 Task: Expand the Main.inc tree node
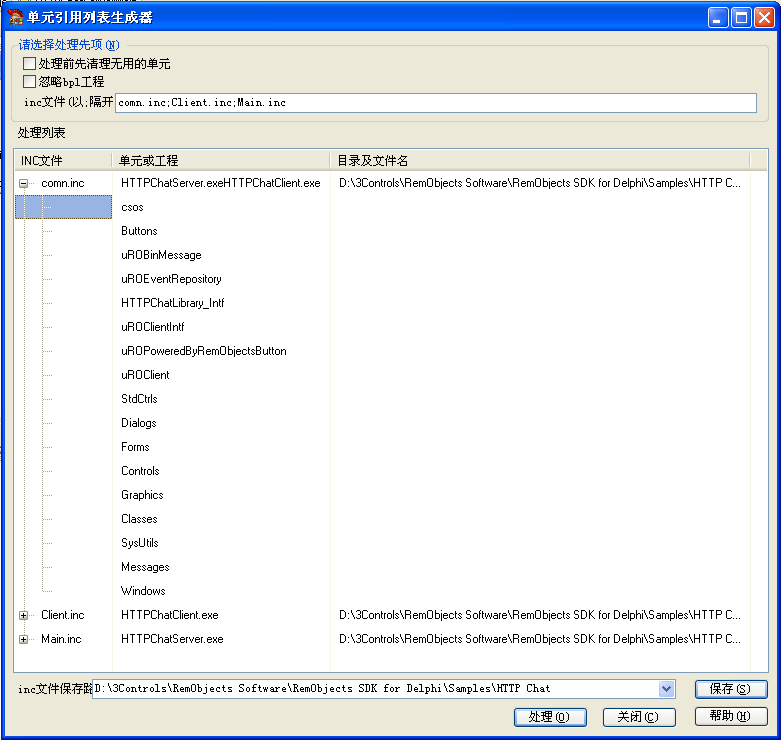point(24,639)
